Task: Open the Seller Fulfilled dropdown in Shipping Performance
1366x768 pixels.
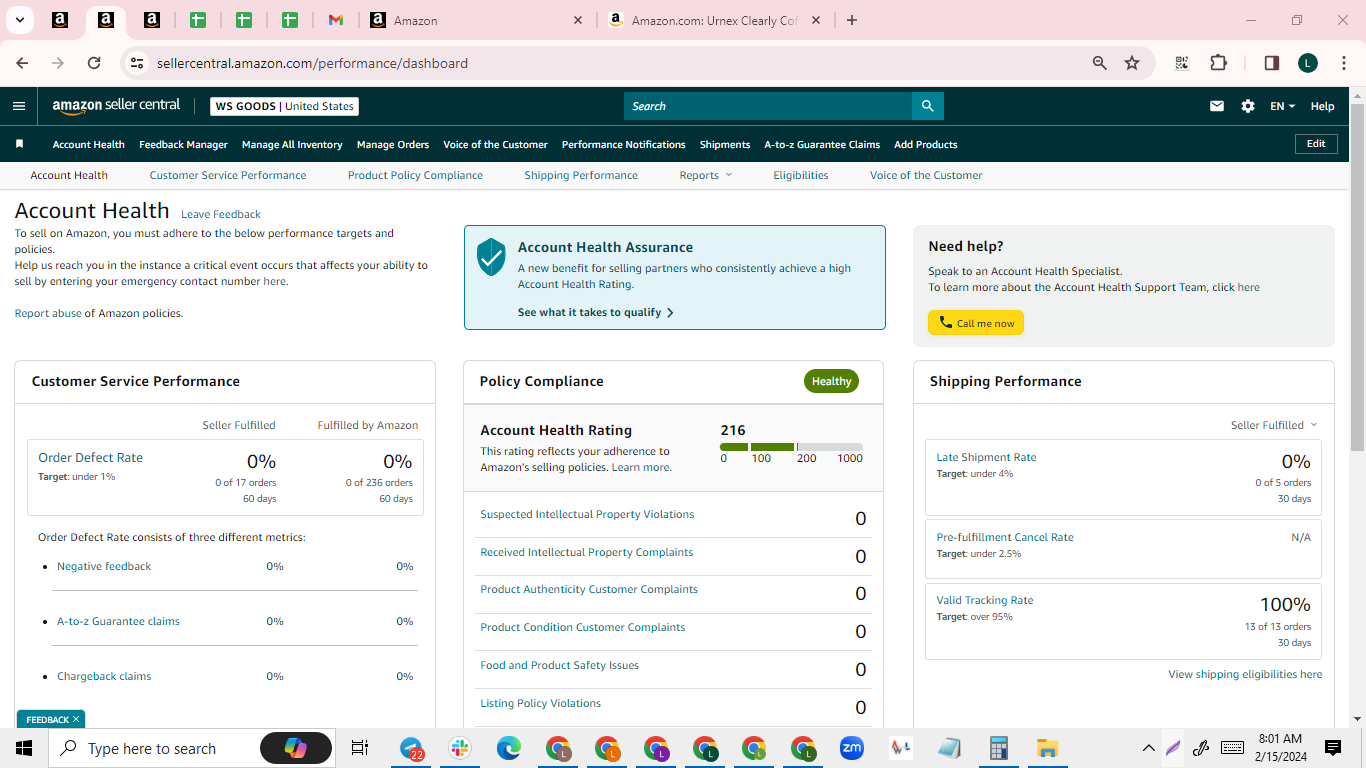Action: [1274, 425]
